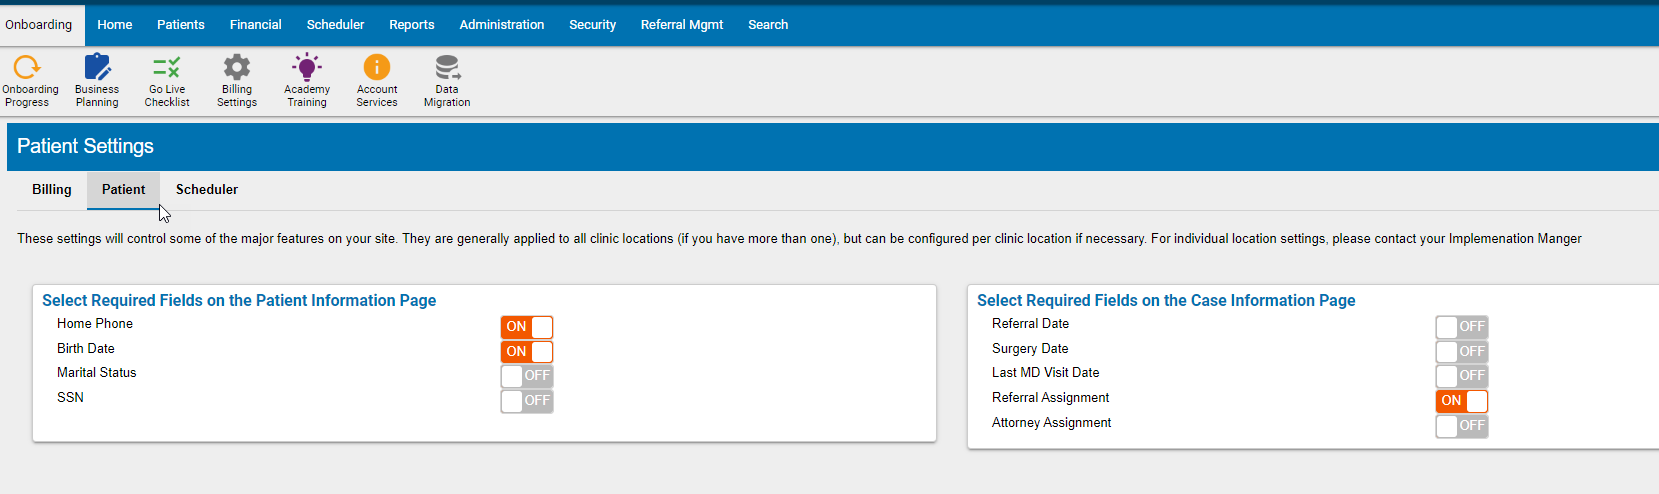Enable the Marital Status required toggle
This screenshot has width=1659, height=494.
point(527,376)
